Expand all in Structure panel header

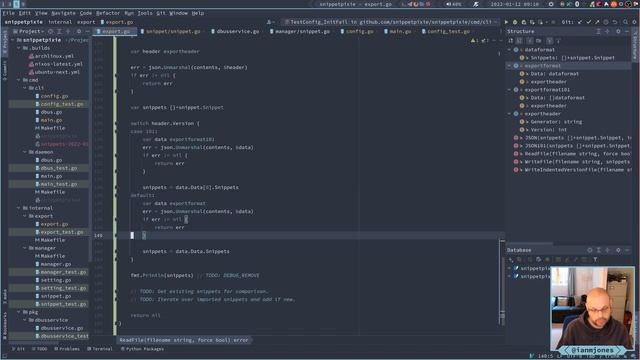pos(598,31)
